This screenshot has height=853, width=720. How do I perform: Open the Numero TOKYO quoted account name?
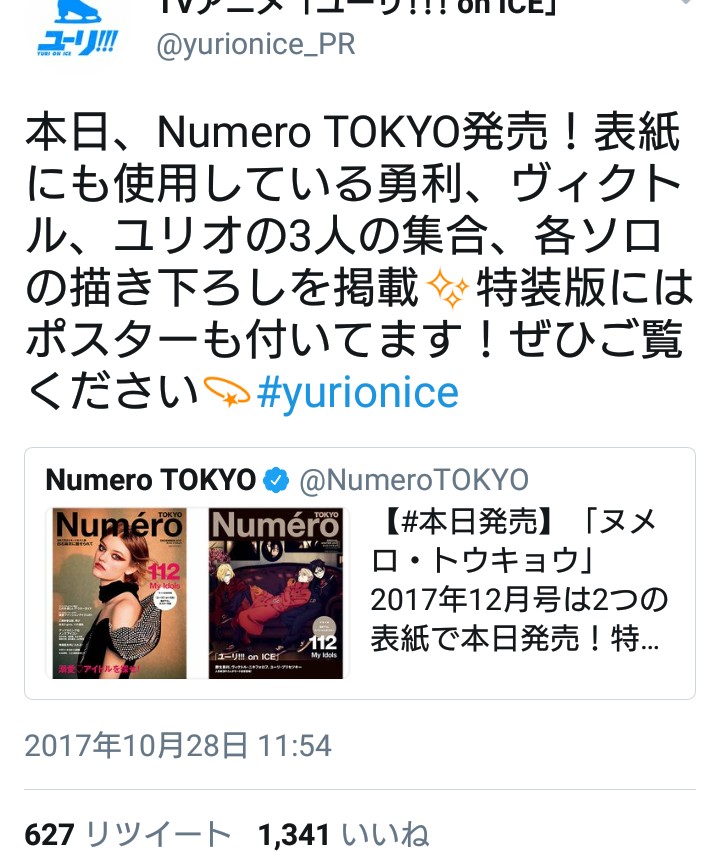(151, 480)
